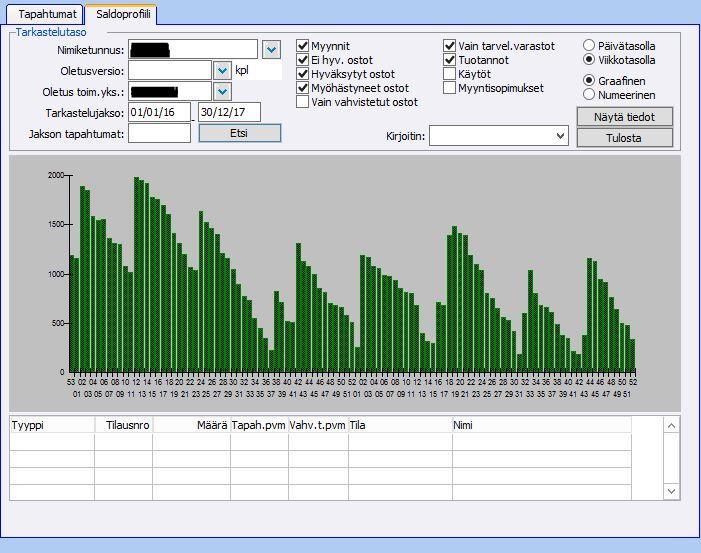Click the Tyyppi column header
The image size is (701, 553).
pos(52,425)
